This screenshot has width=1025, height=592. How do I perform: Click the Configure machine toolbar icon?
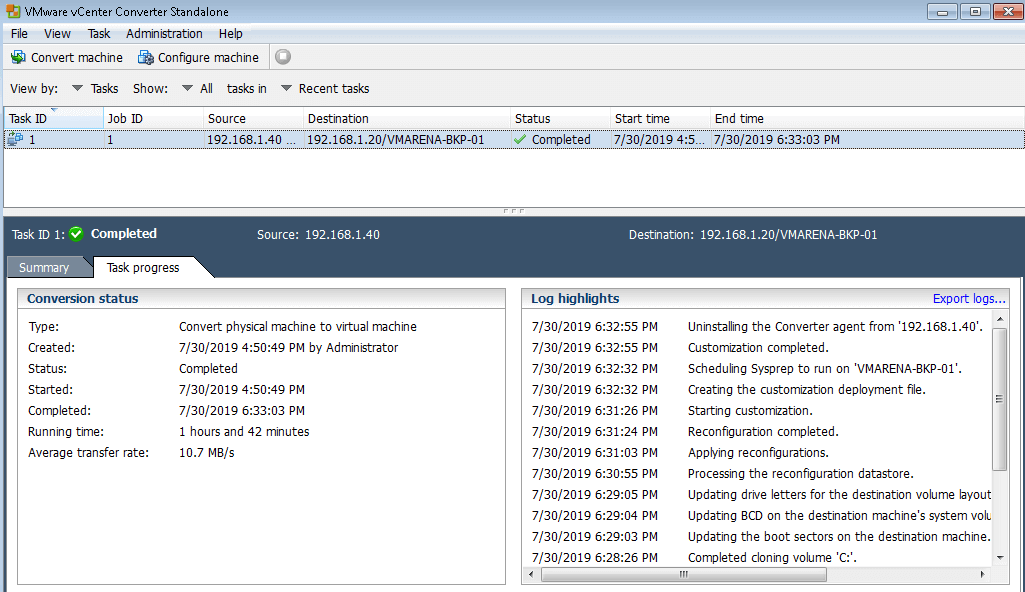pyautogui.click(x=145, y=58)
